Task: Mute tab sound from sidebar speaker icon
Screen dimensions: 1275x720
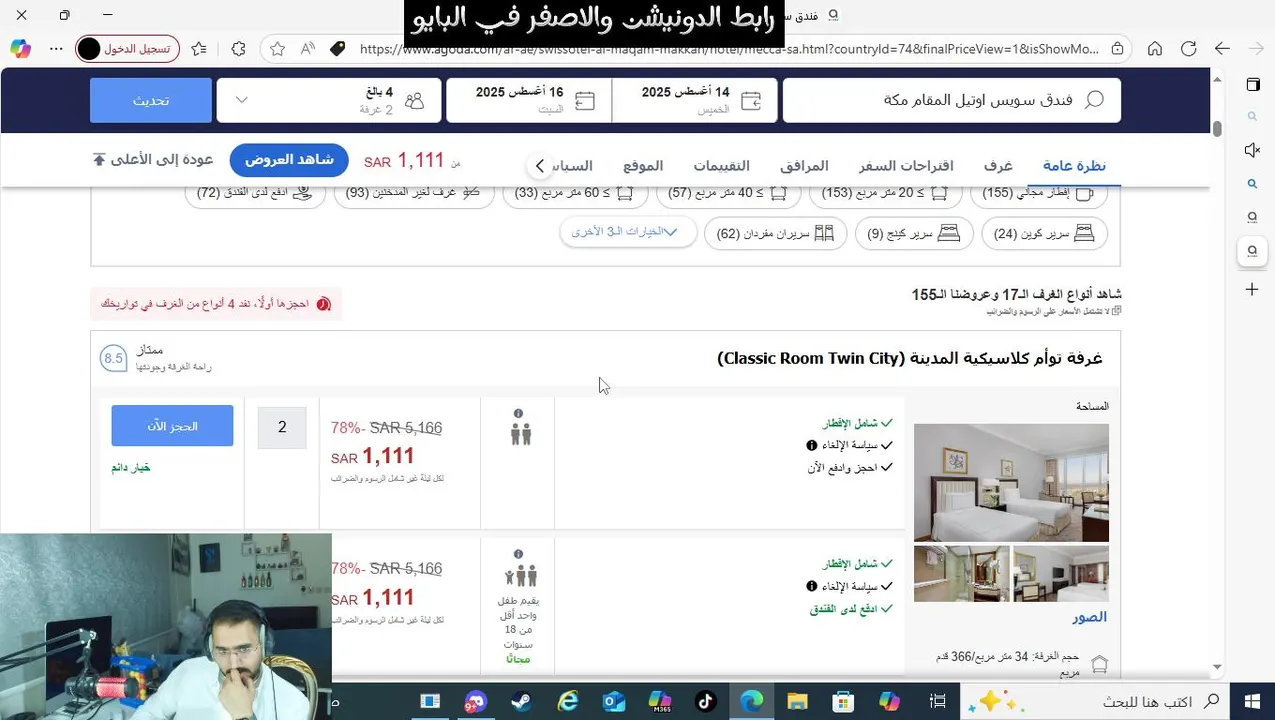Action: (x=1252, y=150)
